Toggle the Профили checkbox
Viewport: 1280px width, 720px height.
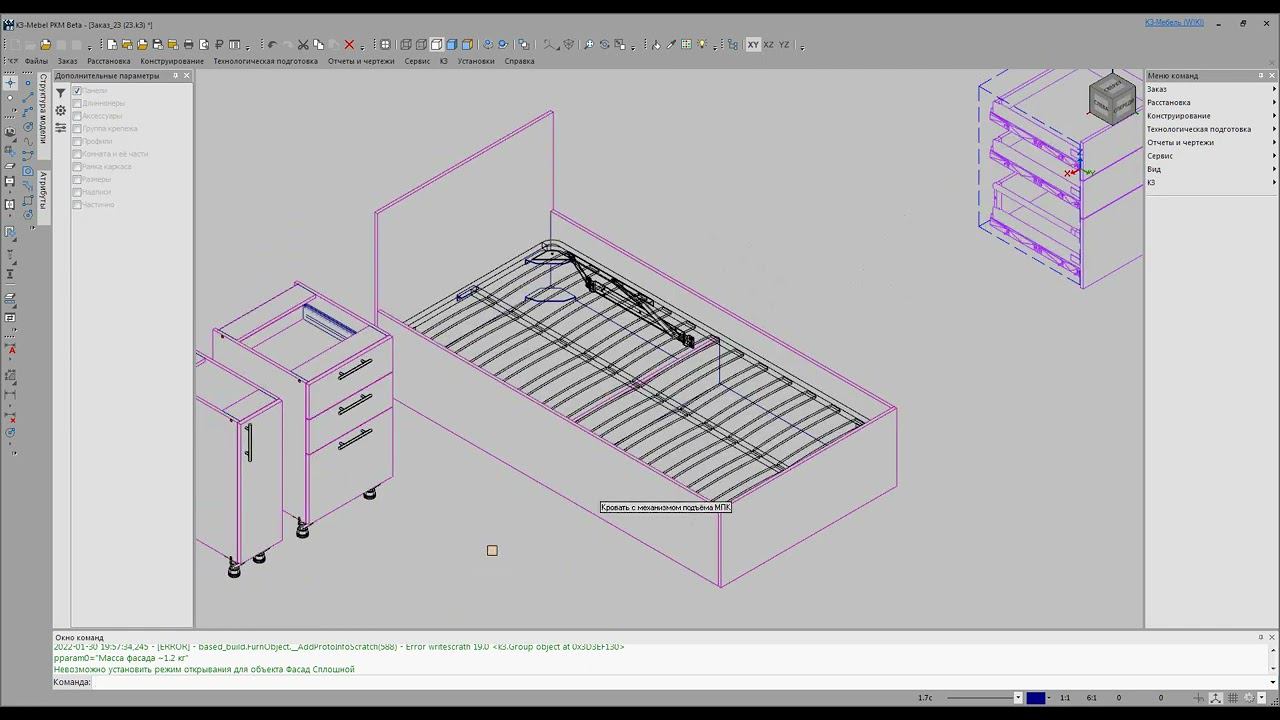point(77,142)
